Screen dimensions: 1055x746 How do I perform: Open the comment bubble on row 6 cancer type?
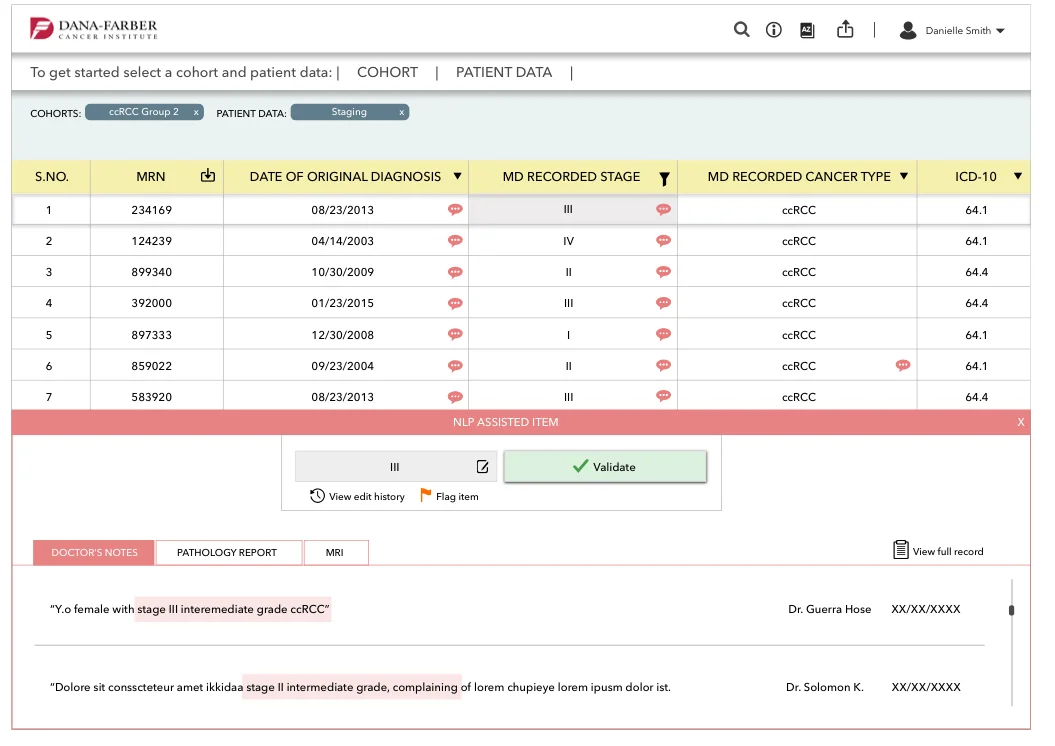coord(903,365)
